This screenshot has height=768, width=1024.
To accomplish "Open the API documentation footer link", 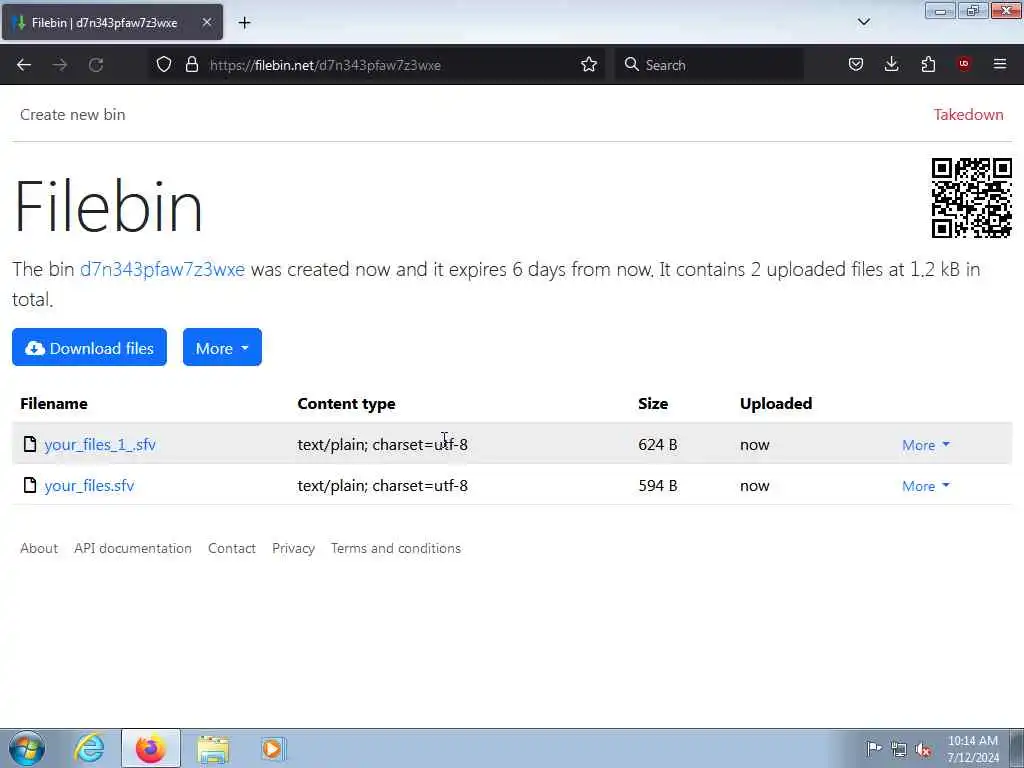I will coord(133,548).
